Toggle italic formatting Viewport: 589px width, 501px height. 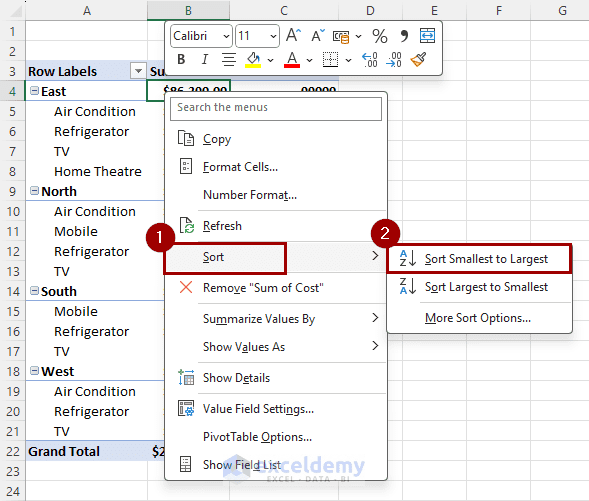pos(204,59)
